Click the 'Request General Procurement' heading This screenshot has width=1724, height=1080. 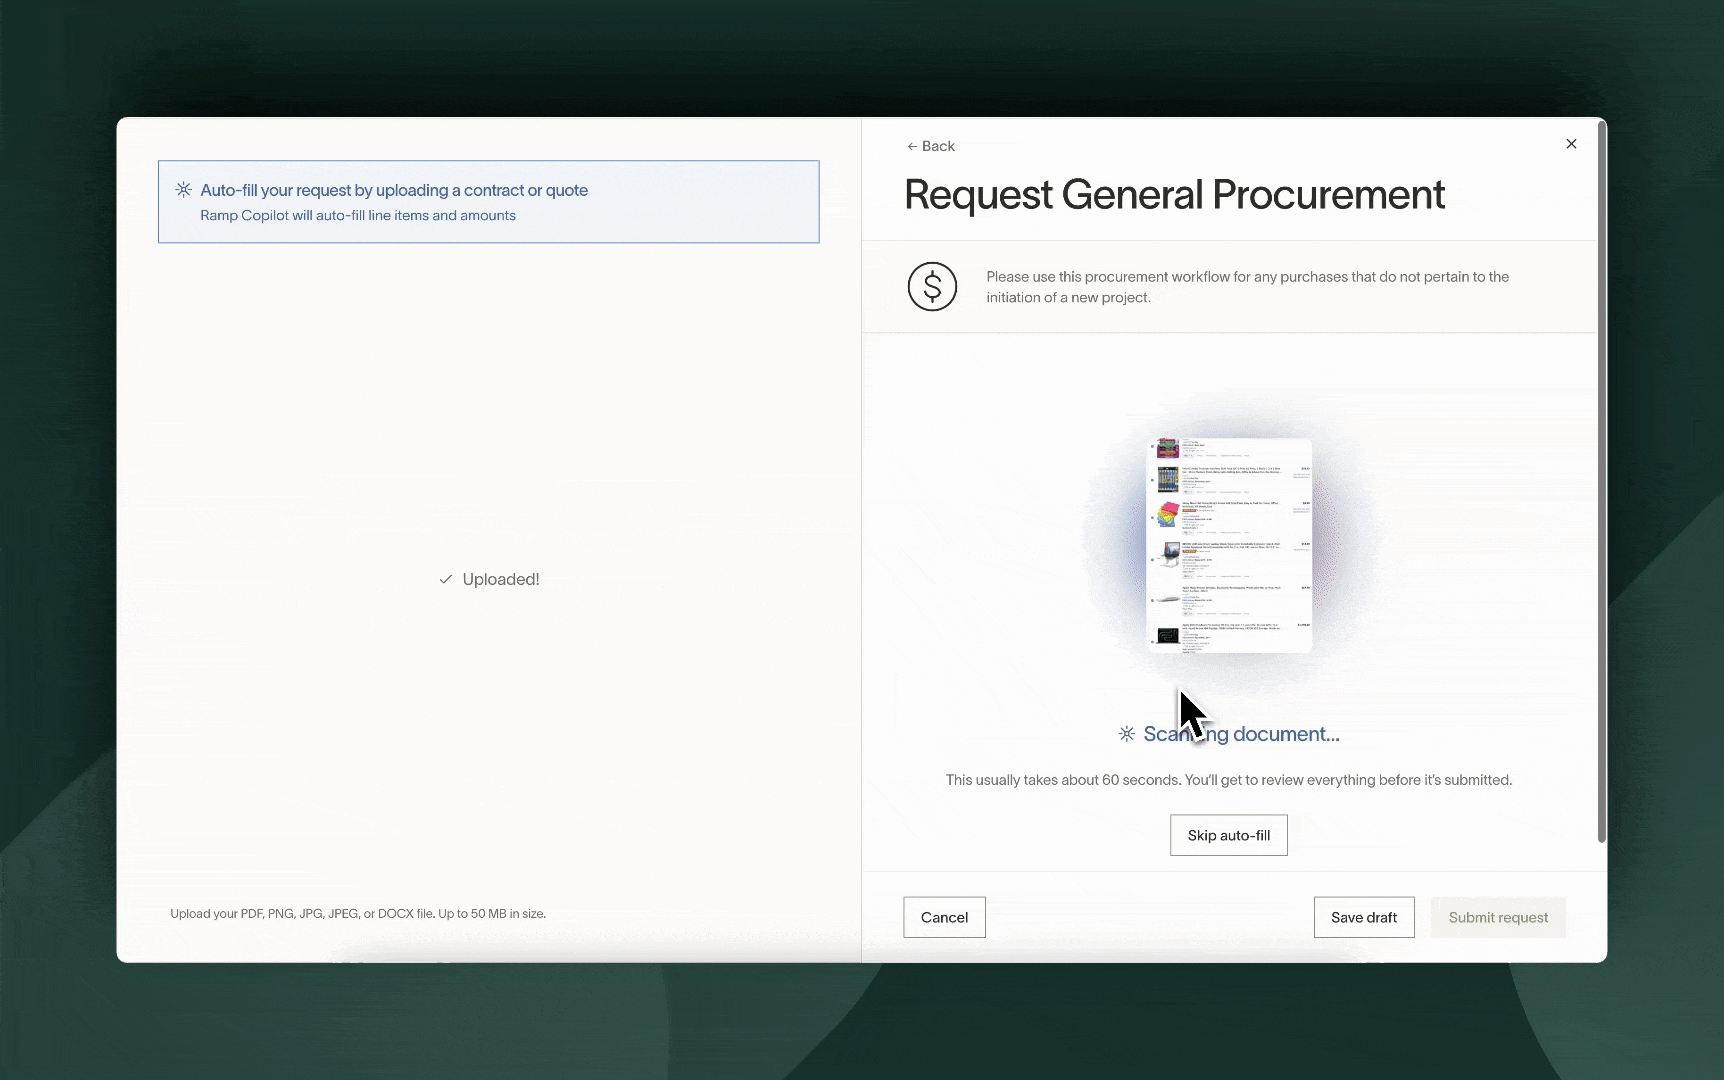(x=1174, y=194)
